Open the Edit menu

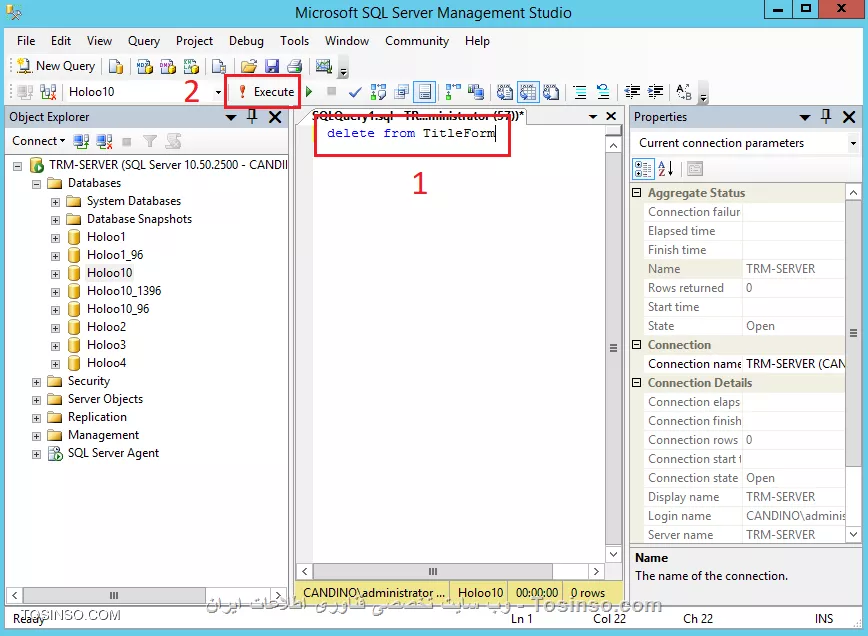[x=61, y=41]
